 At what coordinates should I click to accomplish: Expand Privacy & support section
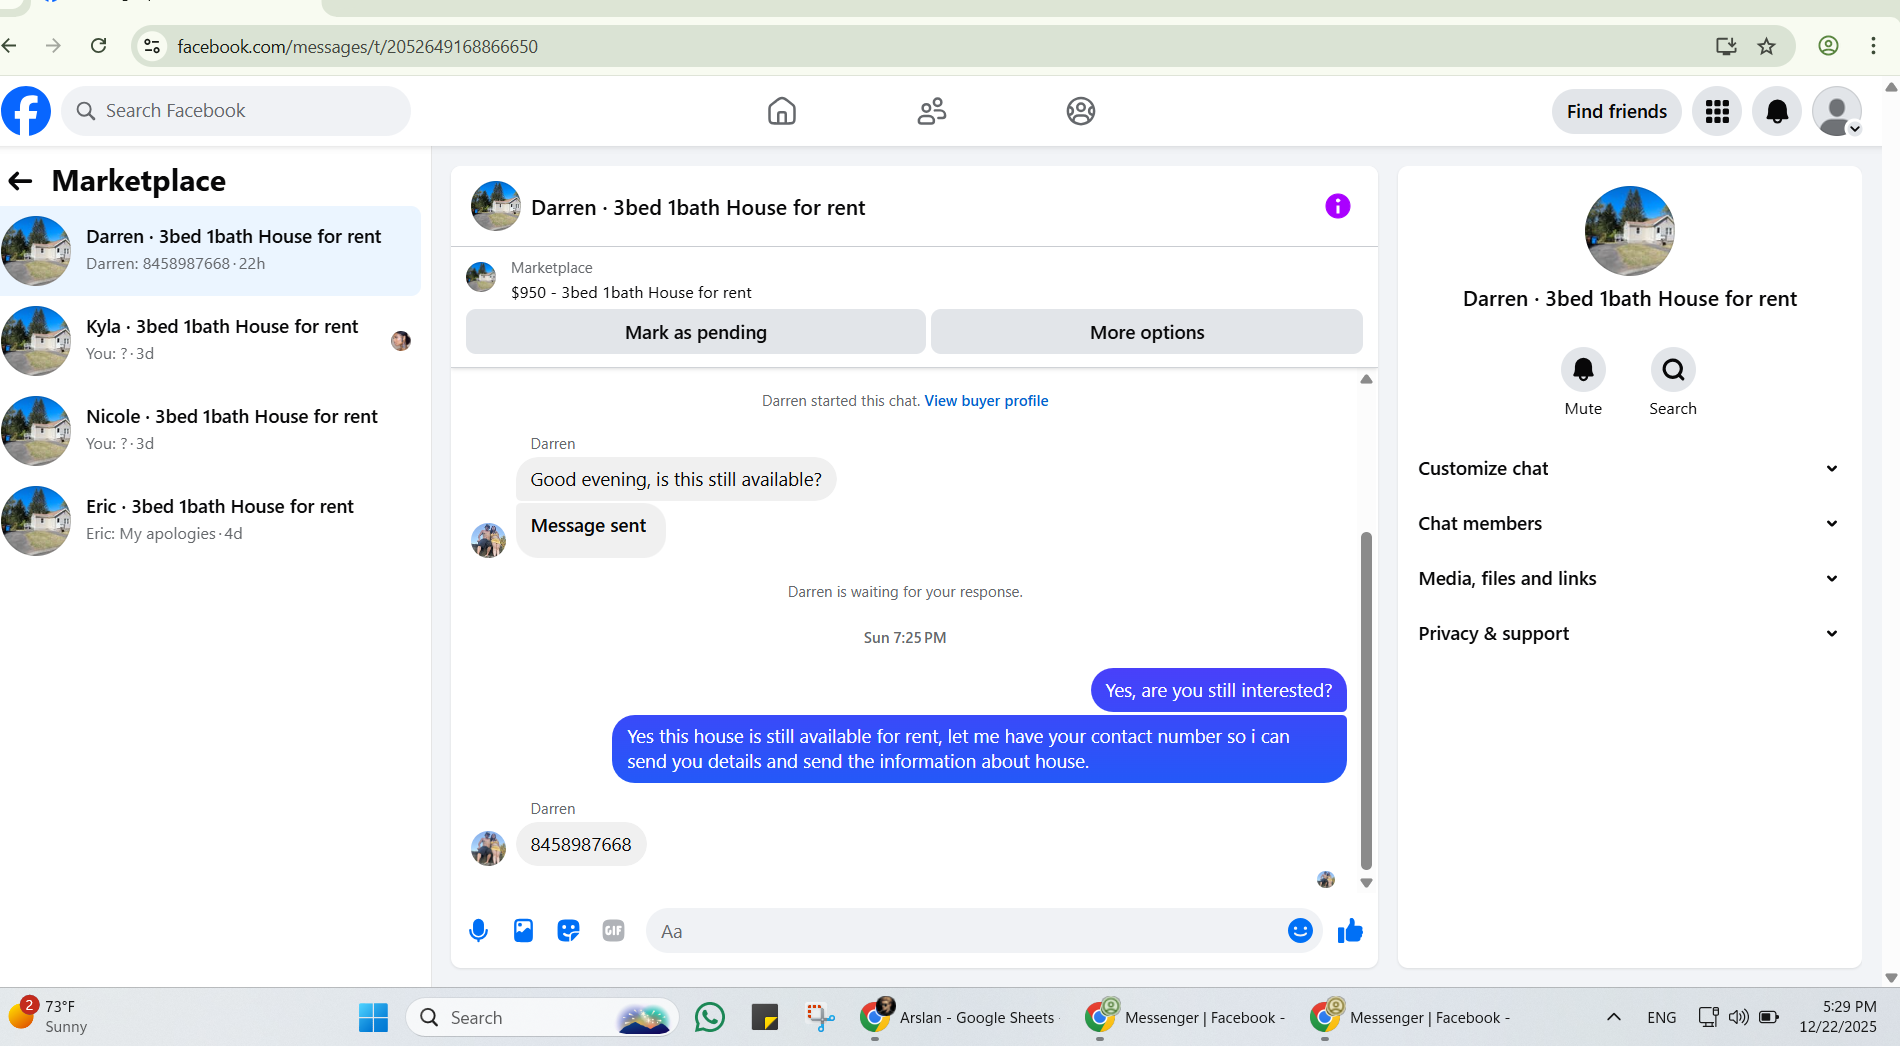point(1629,634)
